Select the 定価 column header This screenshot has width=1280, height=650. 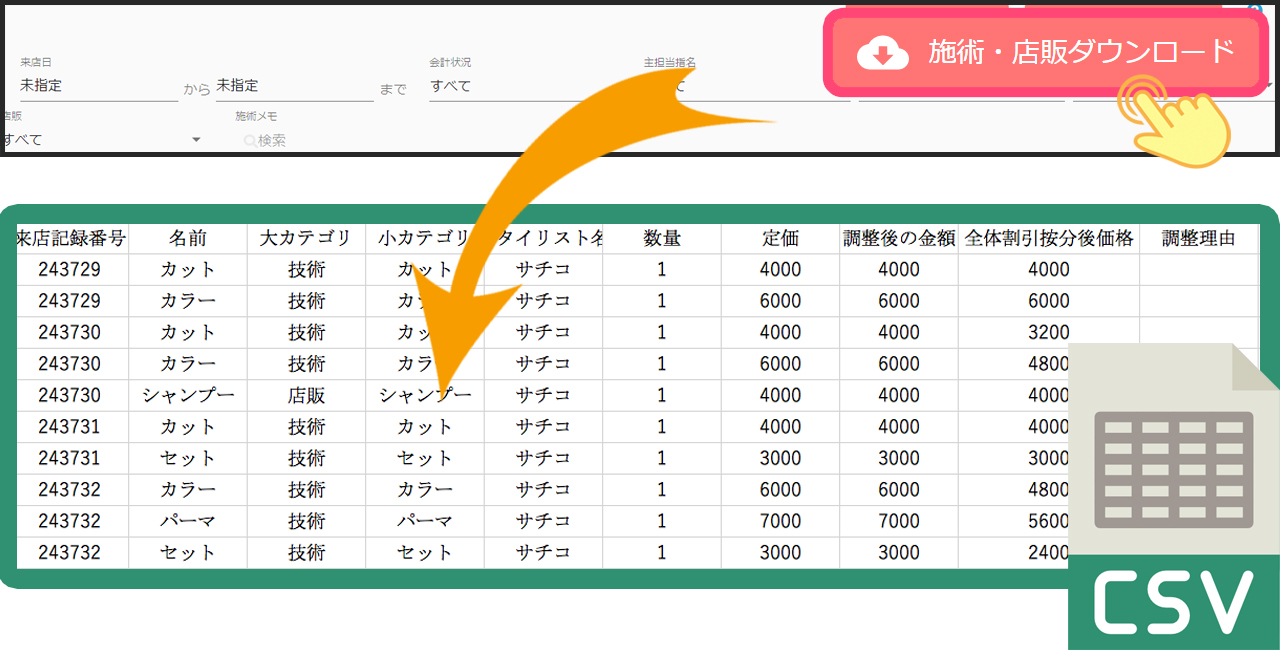pyautogui.click(x=780, y=238)
